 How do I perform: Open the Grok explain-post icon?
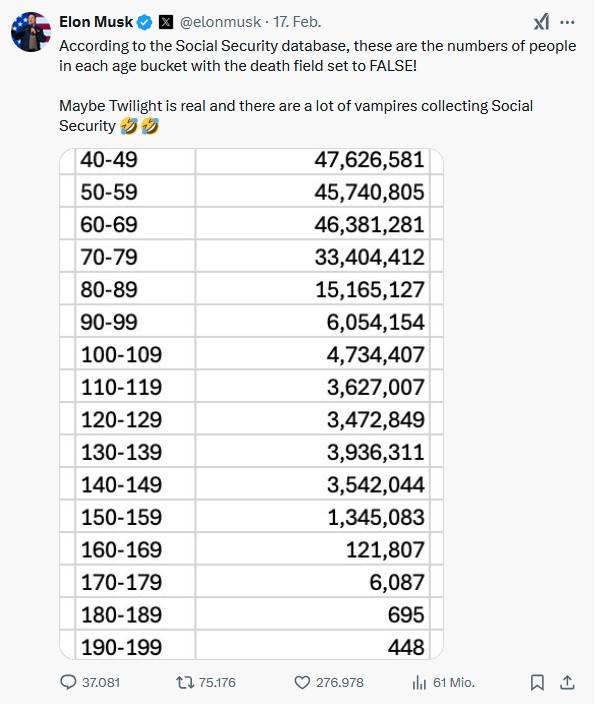coord(541,22)
